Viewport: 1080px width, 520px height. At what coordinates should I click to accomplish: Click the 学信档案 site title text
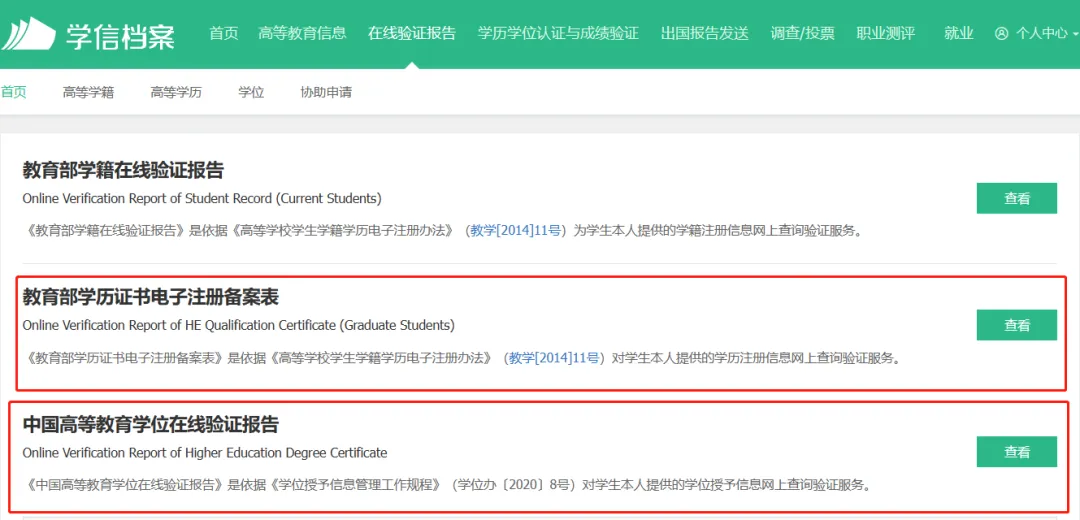pyautogui.click(x=121, y=36)
